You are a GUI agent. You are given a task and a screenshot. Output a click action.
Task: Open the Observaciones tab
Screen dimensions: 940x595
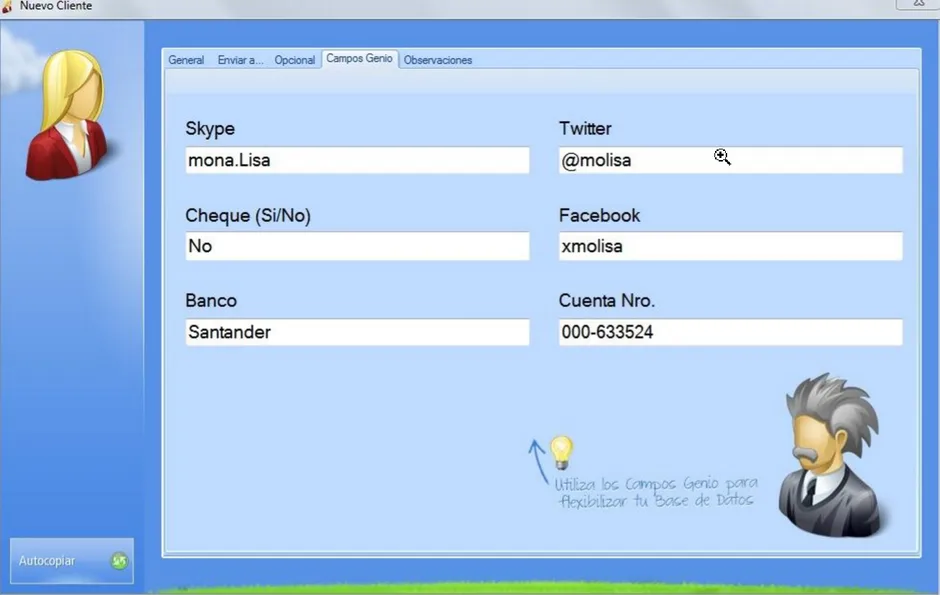[438, 60]
